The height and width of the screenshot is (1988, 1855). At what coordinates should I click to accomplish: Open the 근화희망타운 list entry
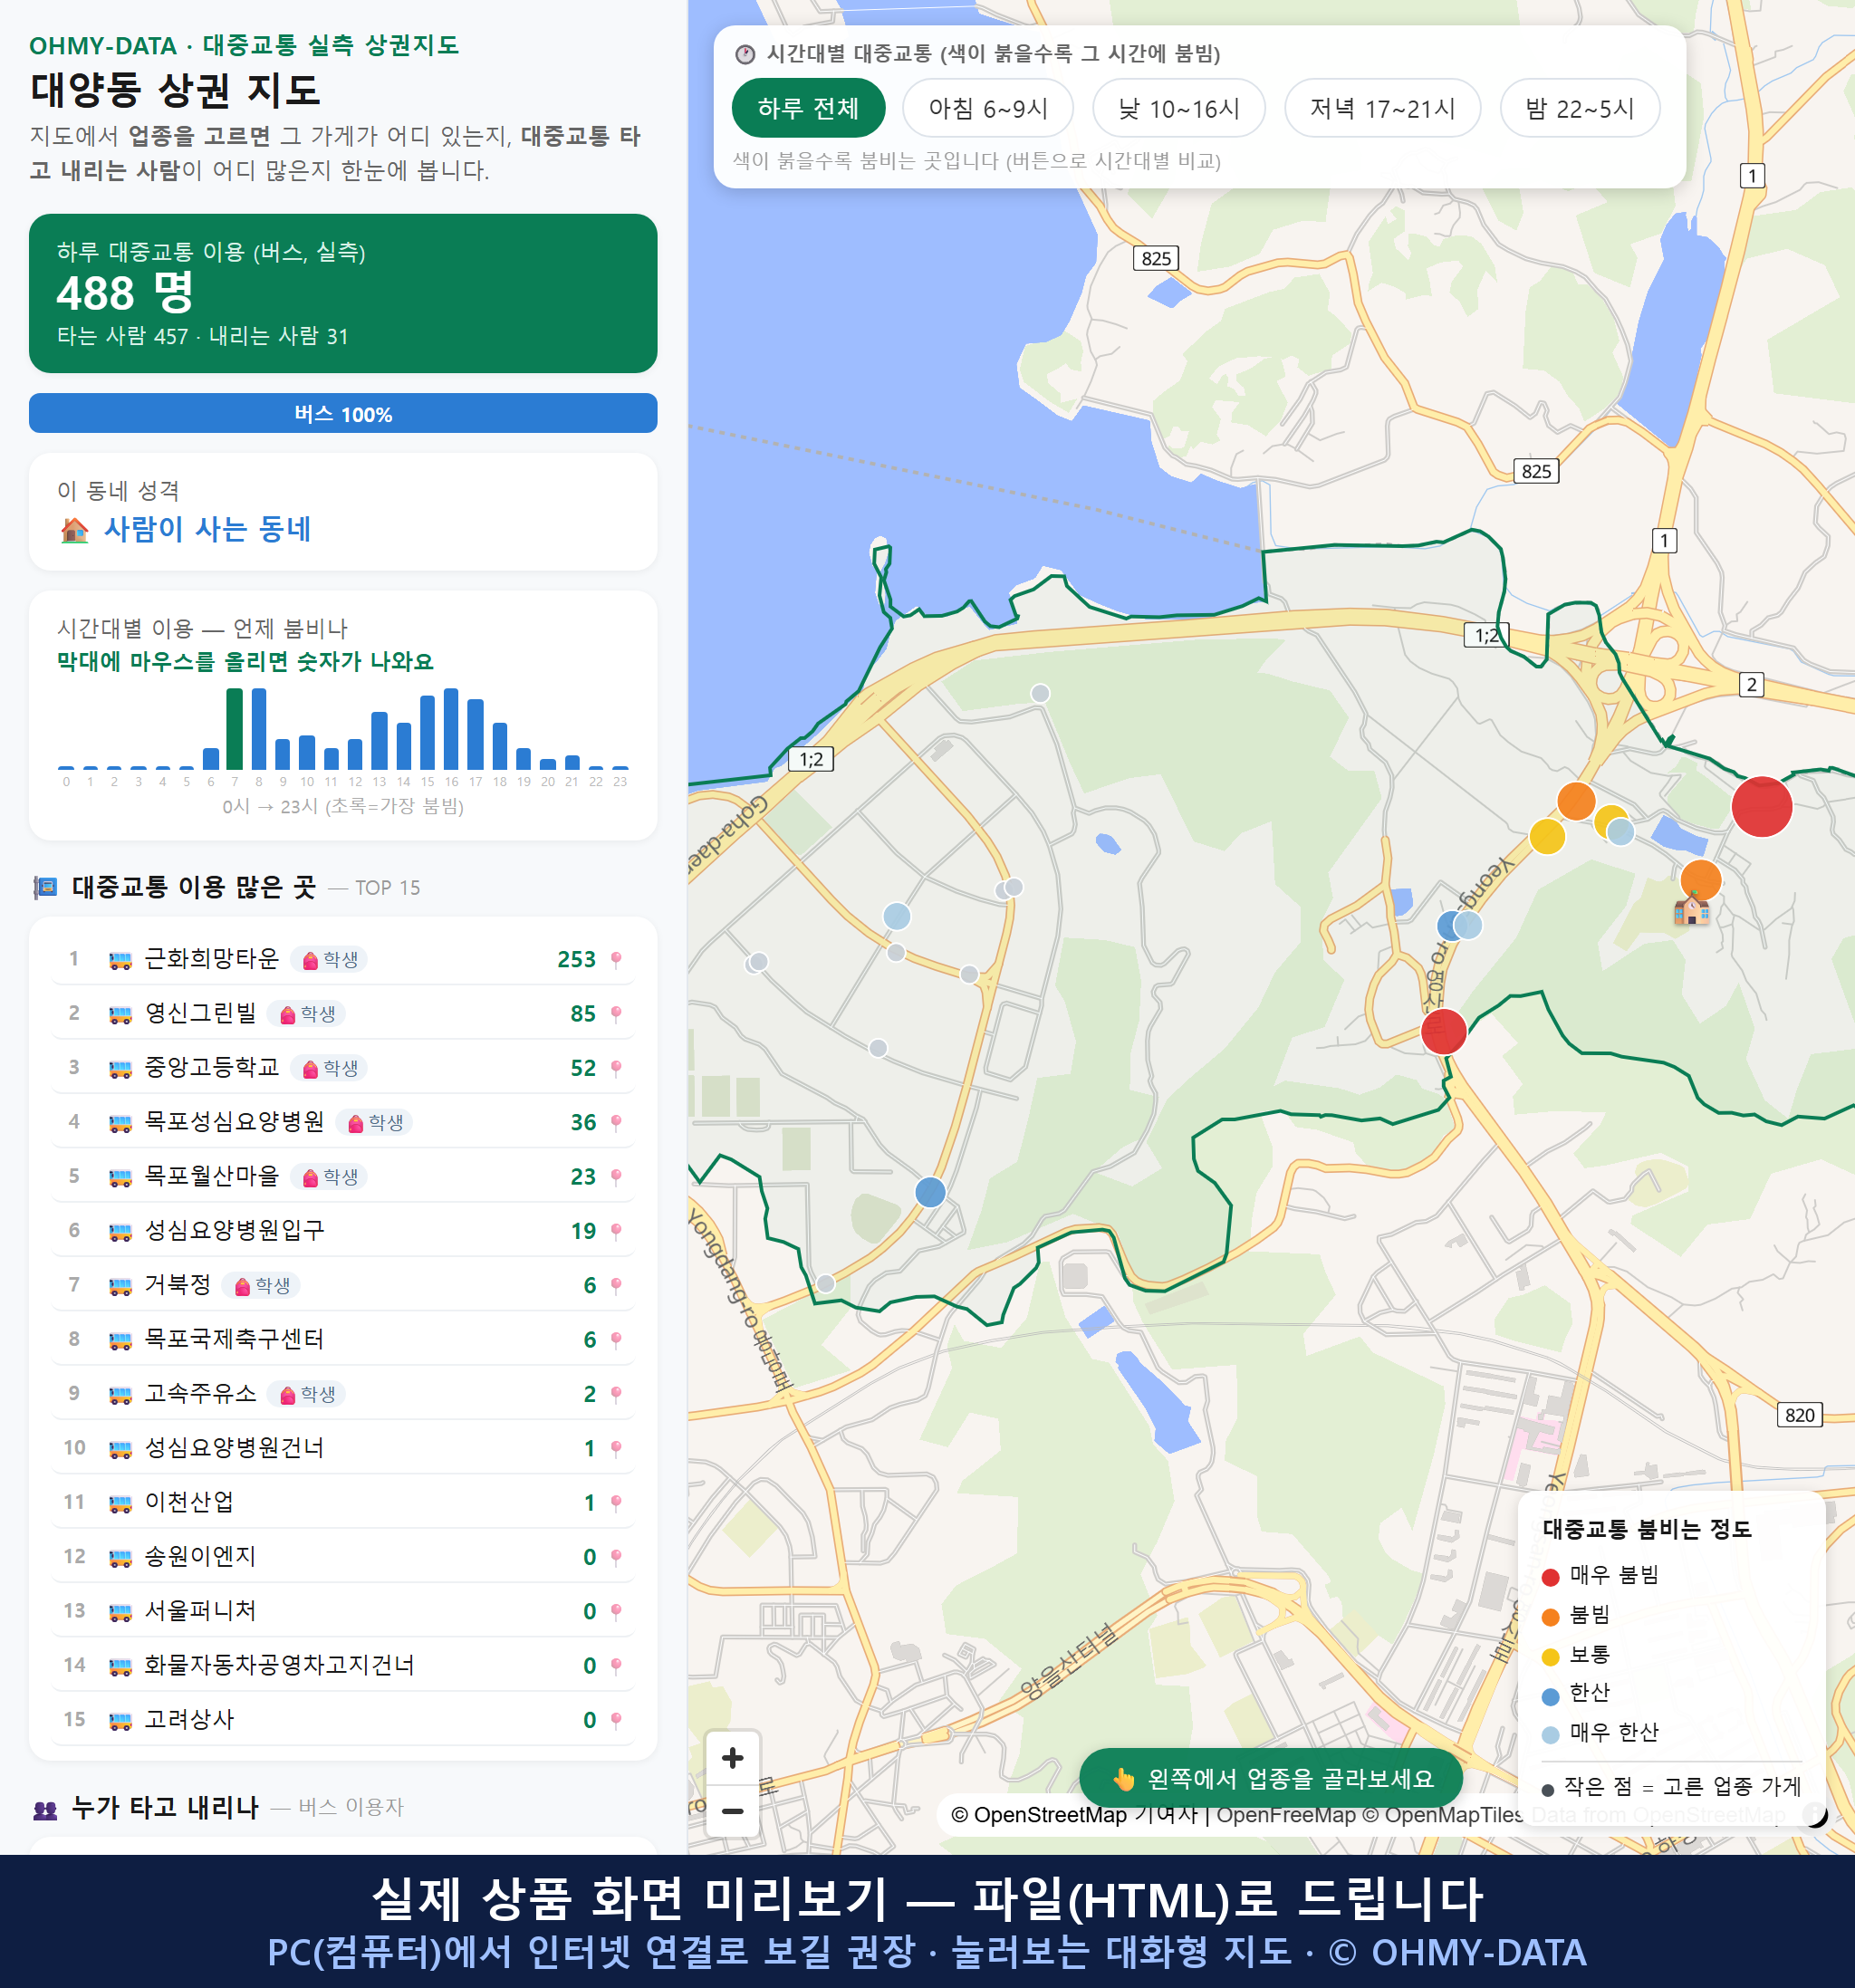343,959
